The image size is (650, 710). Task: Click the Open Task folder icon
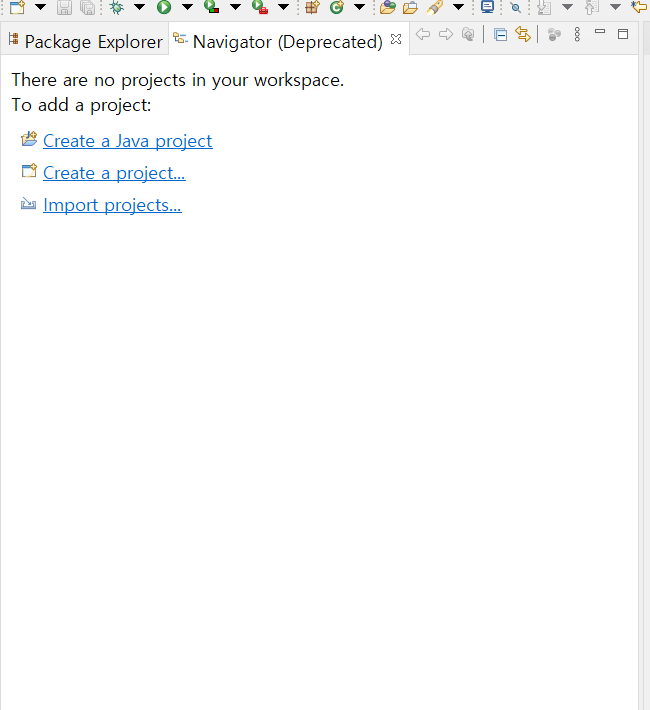pyautogui.click(x=410, y=7)
